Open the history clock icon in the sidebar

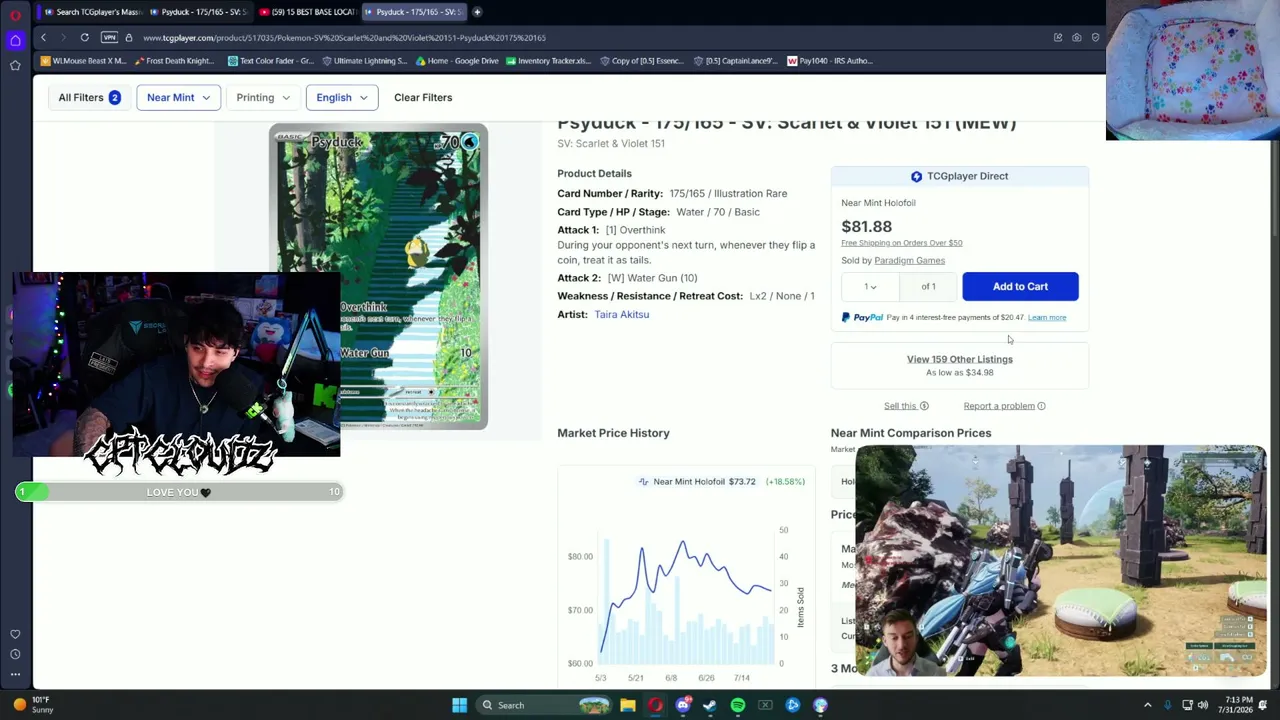[x=15, y=654]
